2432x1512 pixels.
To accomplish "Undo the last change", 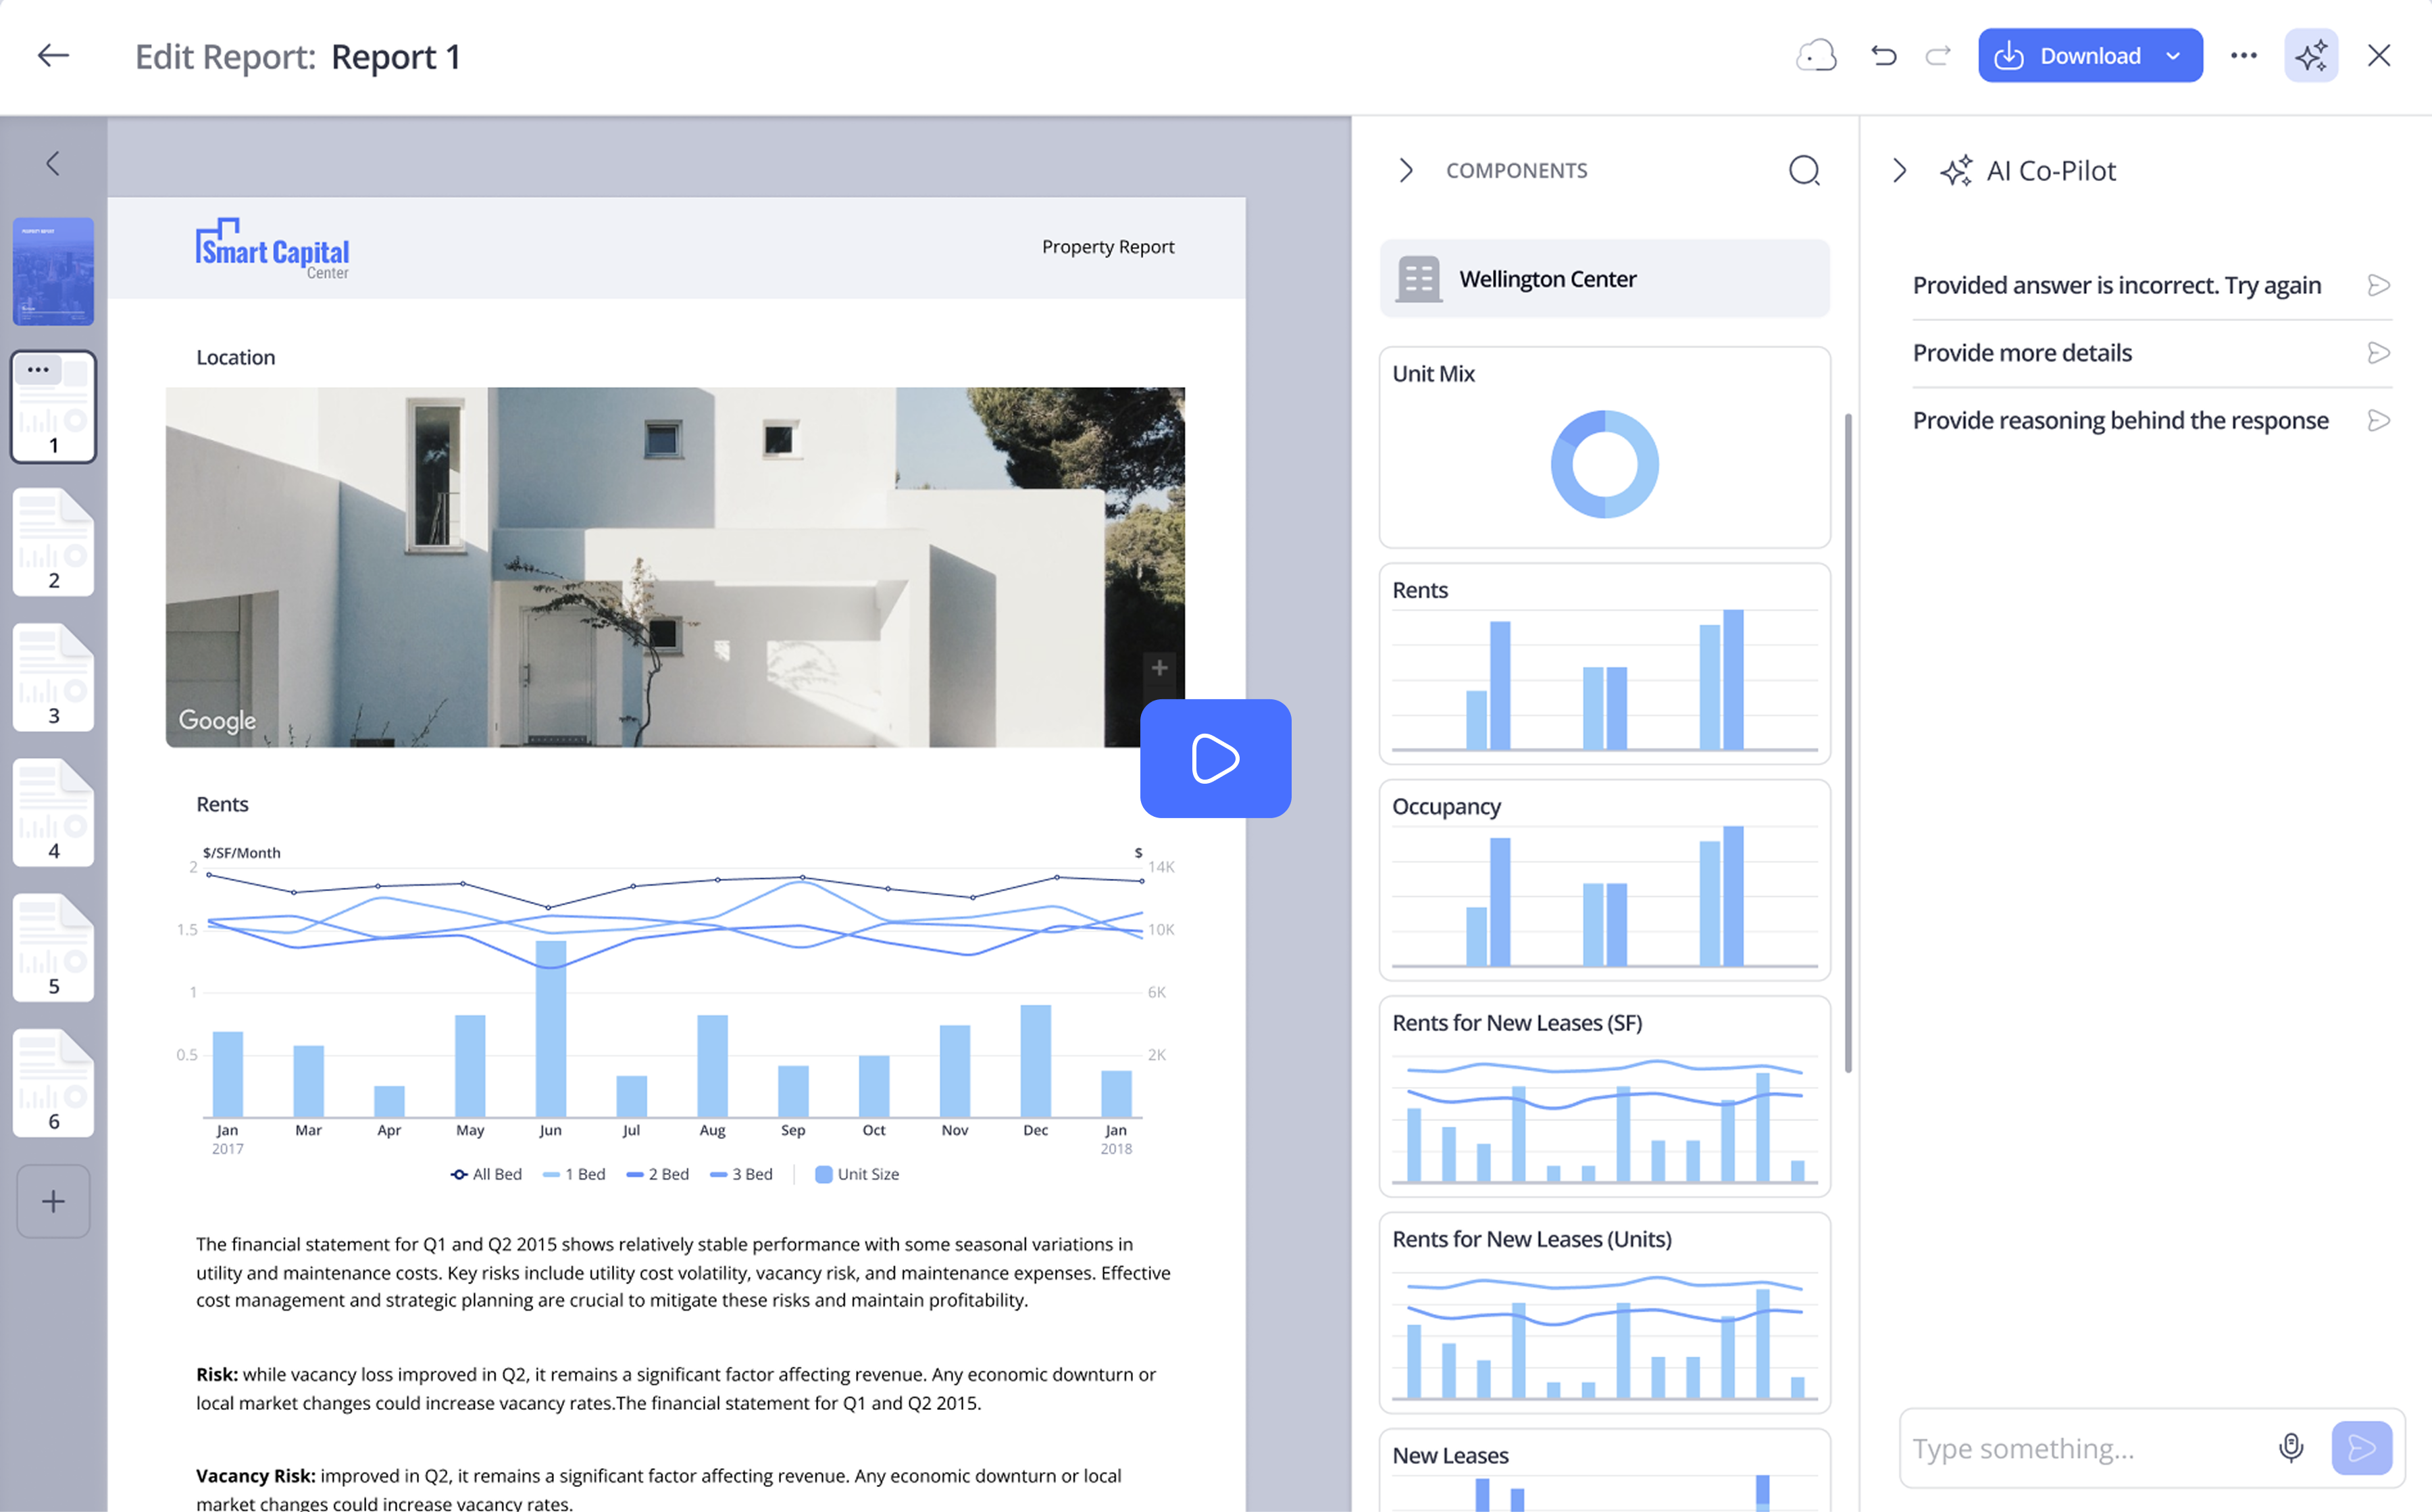I will click(x=1884, y=56).
